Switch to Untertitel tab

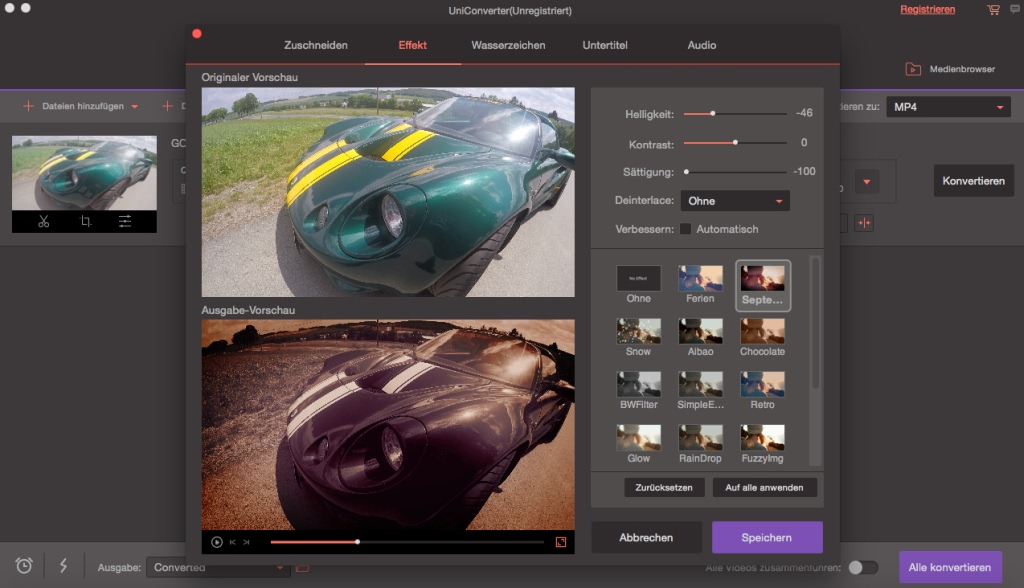point(607,45)
